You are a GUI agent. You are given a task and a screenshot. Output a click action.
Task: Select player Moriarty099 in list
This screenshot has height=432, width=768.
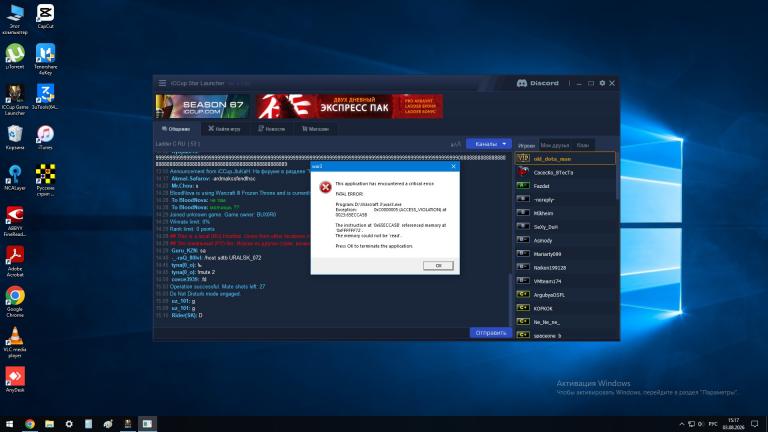click(x=565, y=254)
